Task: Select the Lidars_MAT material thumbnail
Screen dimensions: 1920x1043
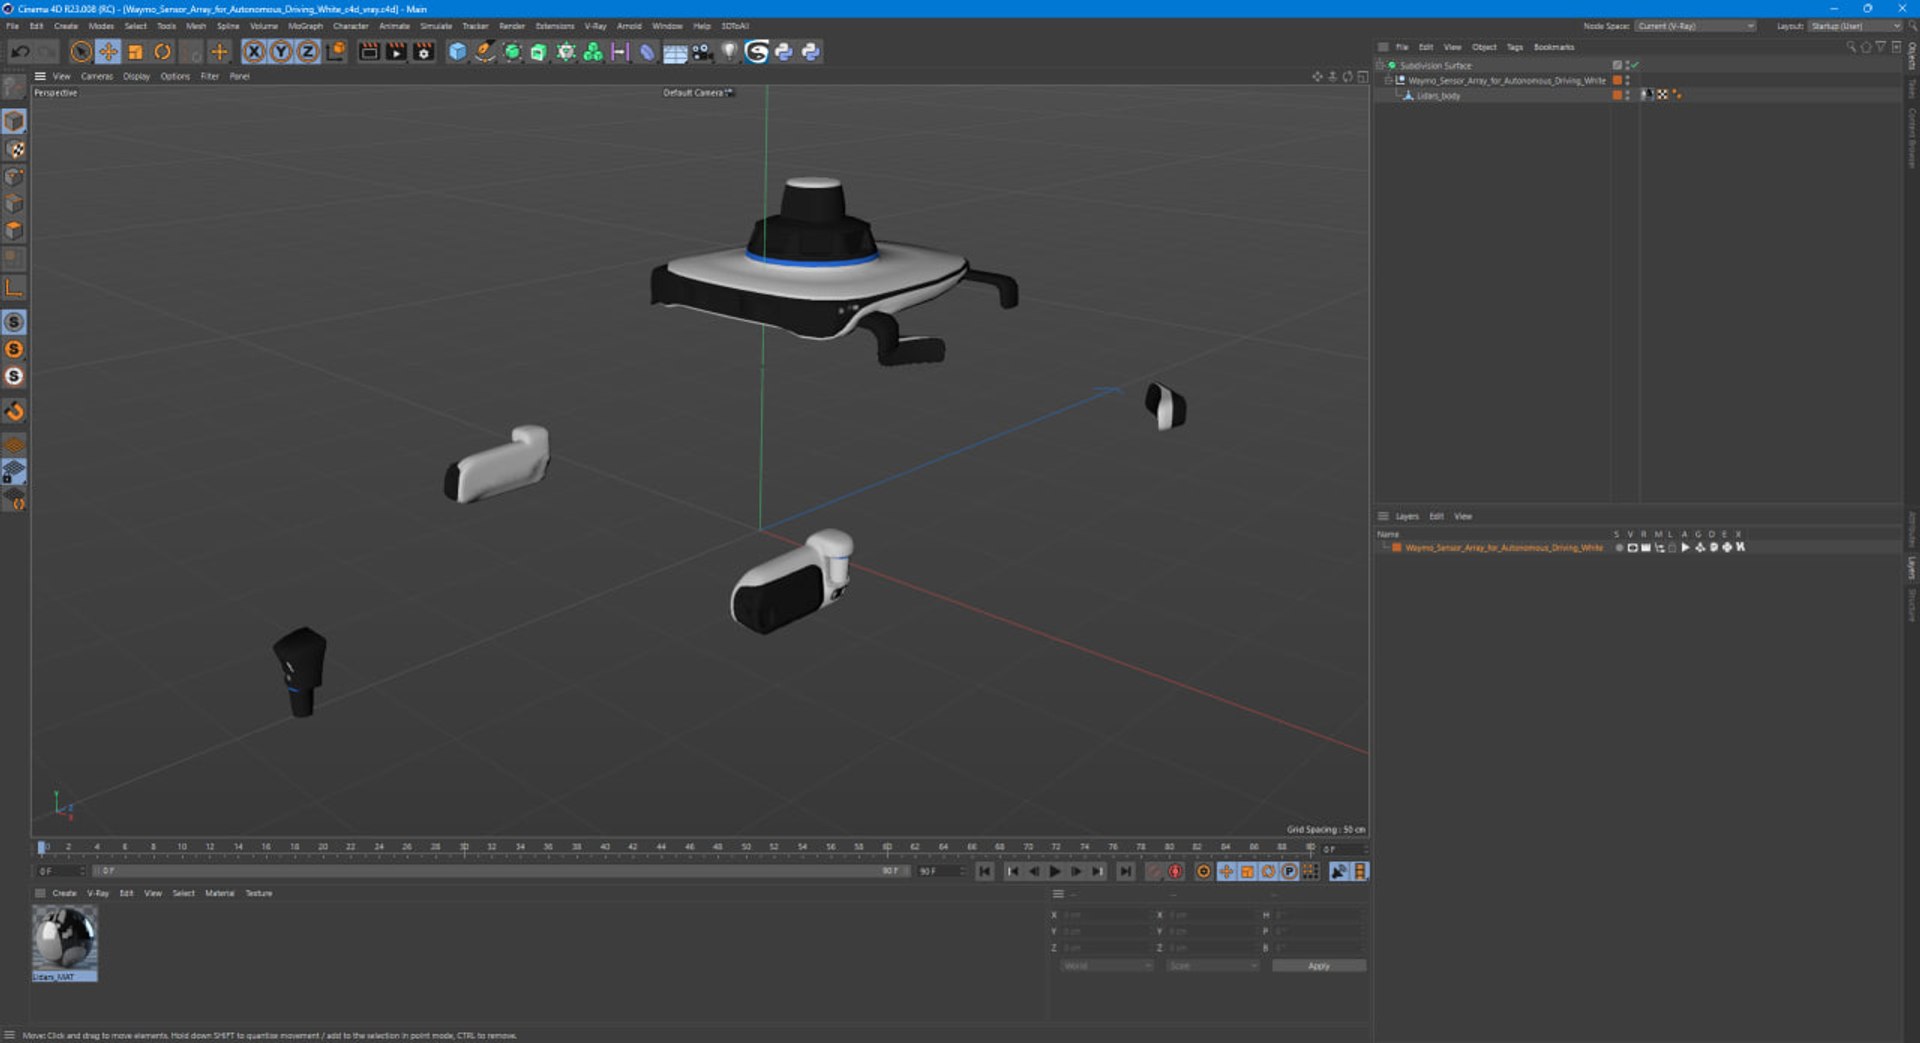Action: click(x=65, y=938)
